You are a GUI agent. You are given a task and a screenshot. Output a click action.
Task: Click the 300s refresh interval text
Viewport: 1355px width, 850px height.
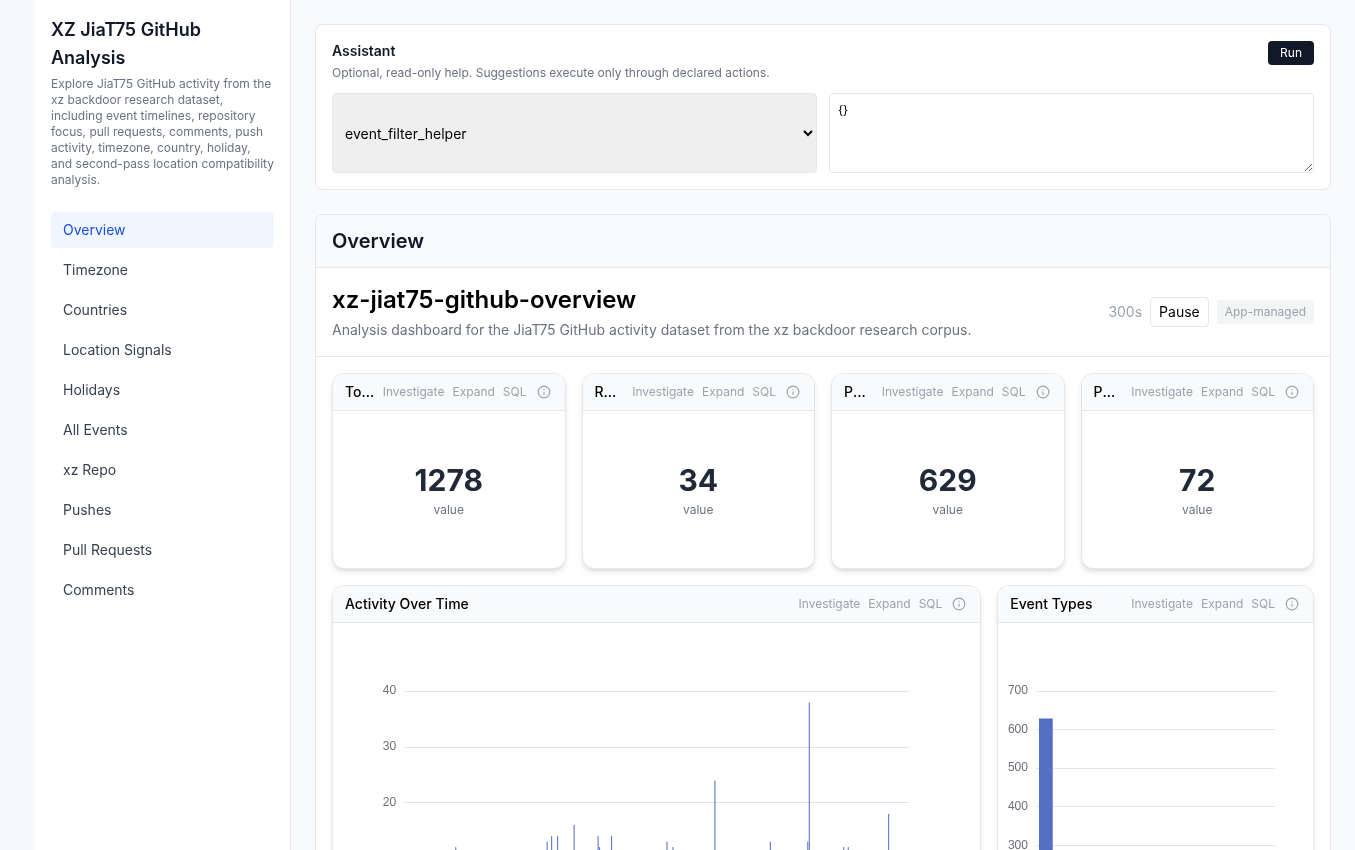click(x=1125, y=312)
